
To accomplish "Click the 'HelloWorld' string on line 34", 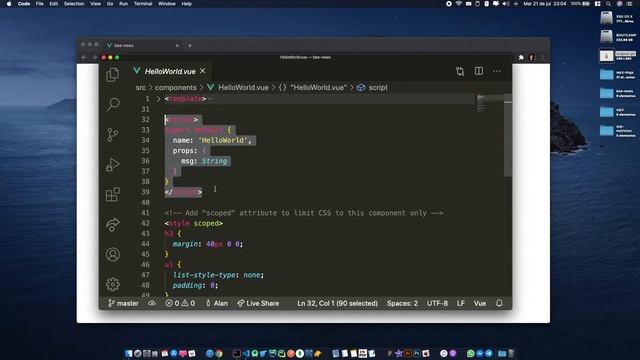I will click(223, 140).
